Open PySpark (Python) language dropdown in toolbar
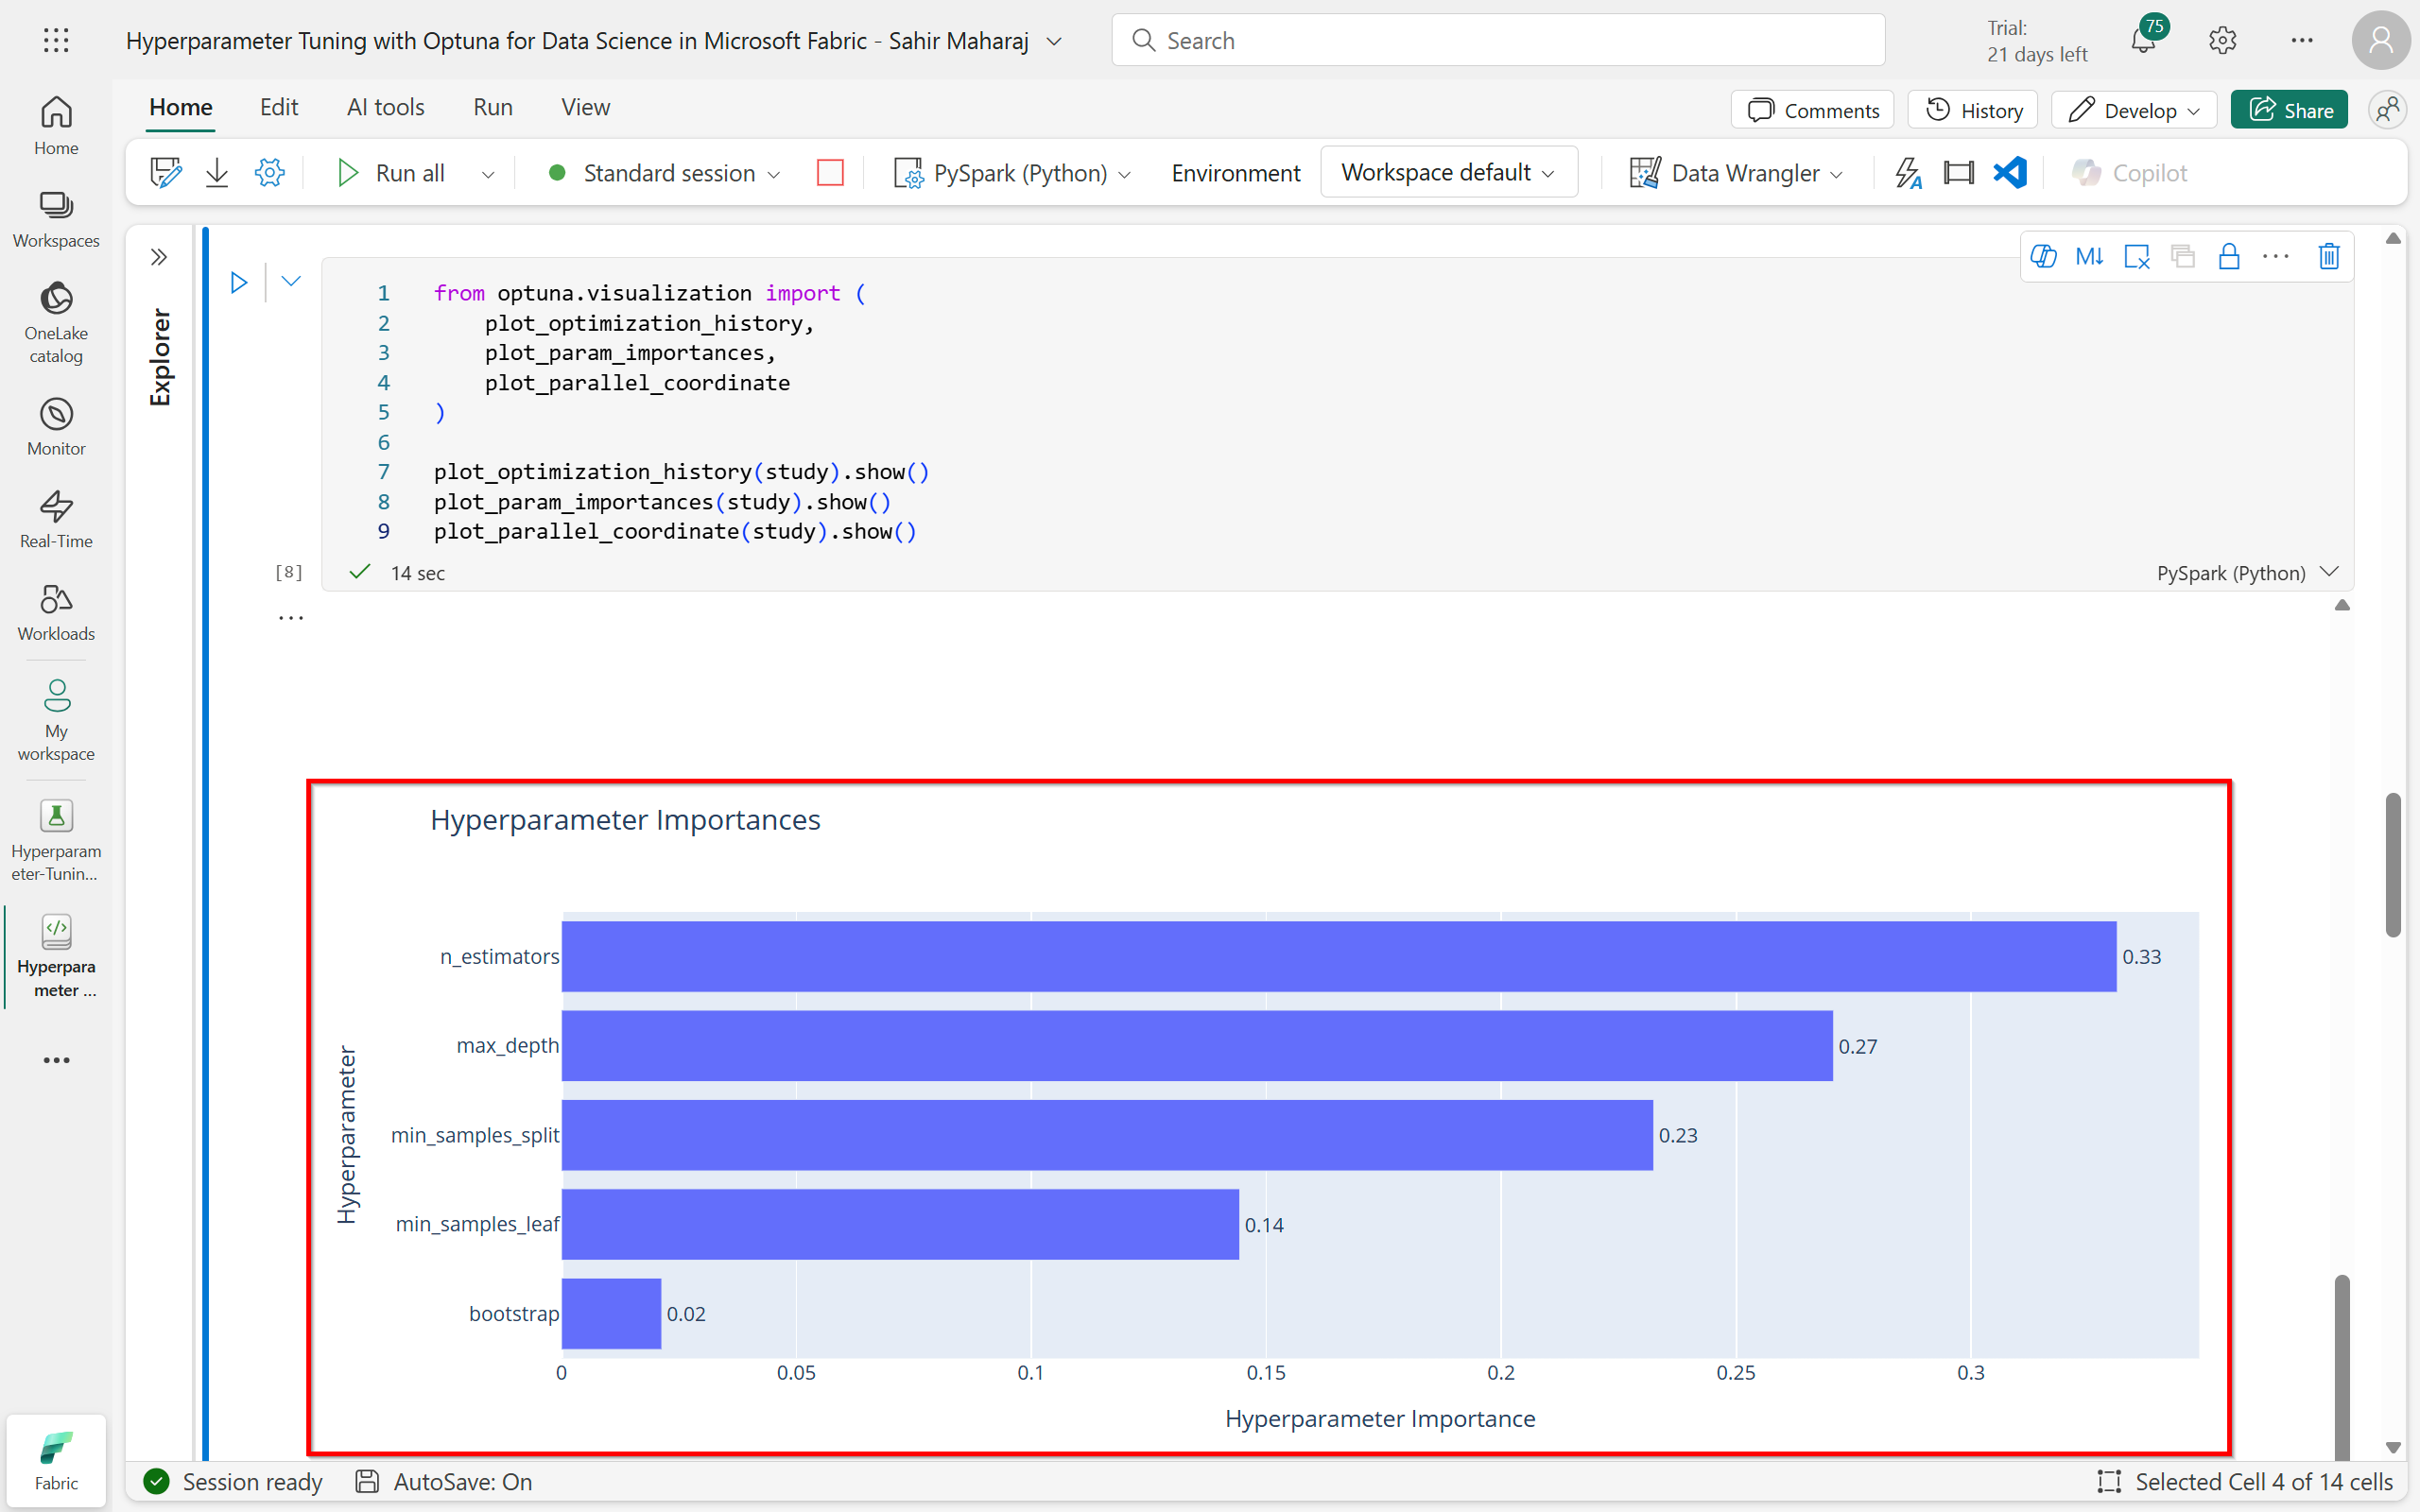Viewport: 2420px width, 1512px height. [1013, 173]
